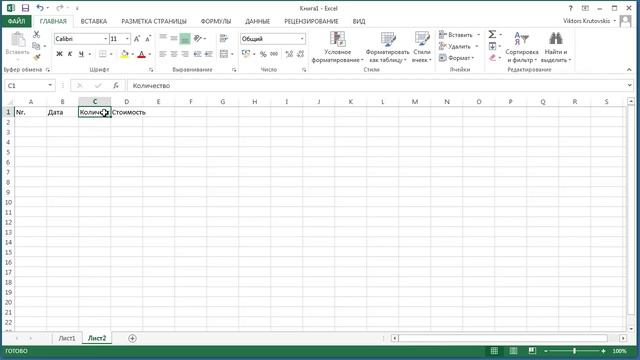Switch to the ФОРМУЛЫ ribbon tab

tap(216, 21)
